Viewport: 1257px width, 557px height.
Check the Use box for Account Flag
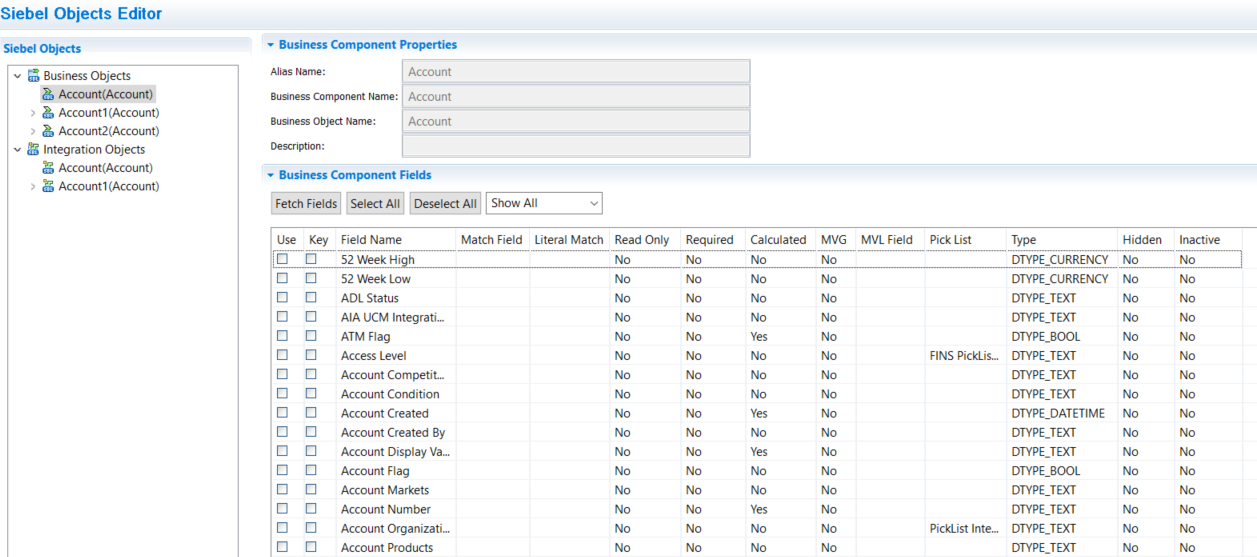pos(282,470)
